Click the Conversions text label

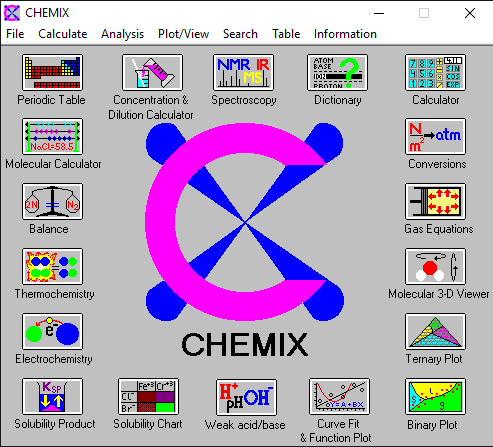(x=437, y=164)
